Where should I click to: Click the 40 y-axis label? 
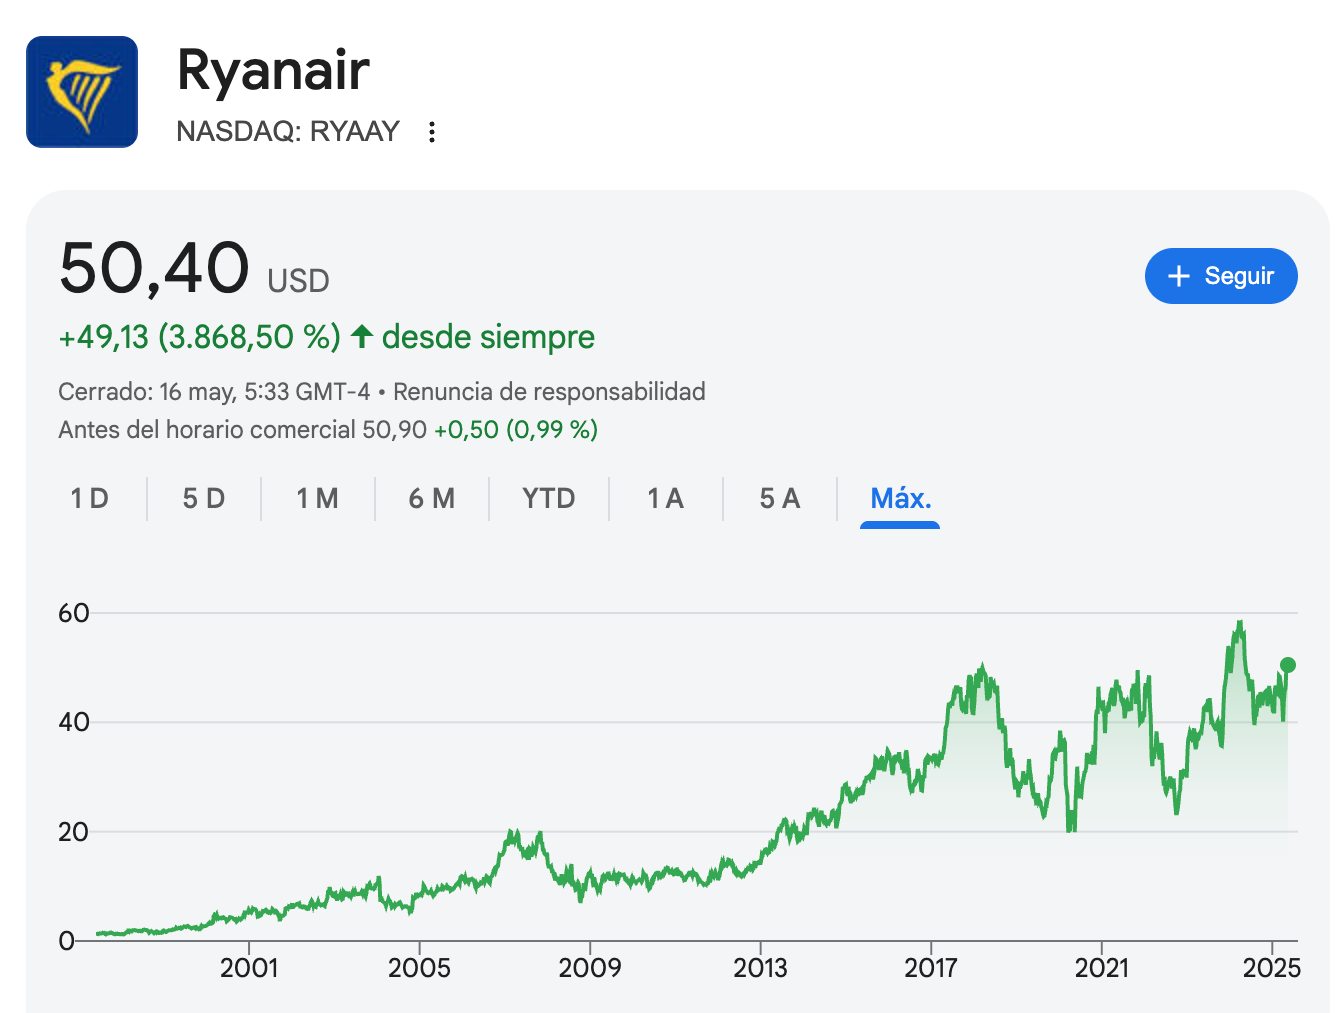click(74, 722)
